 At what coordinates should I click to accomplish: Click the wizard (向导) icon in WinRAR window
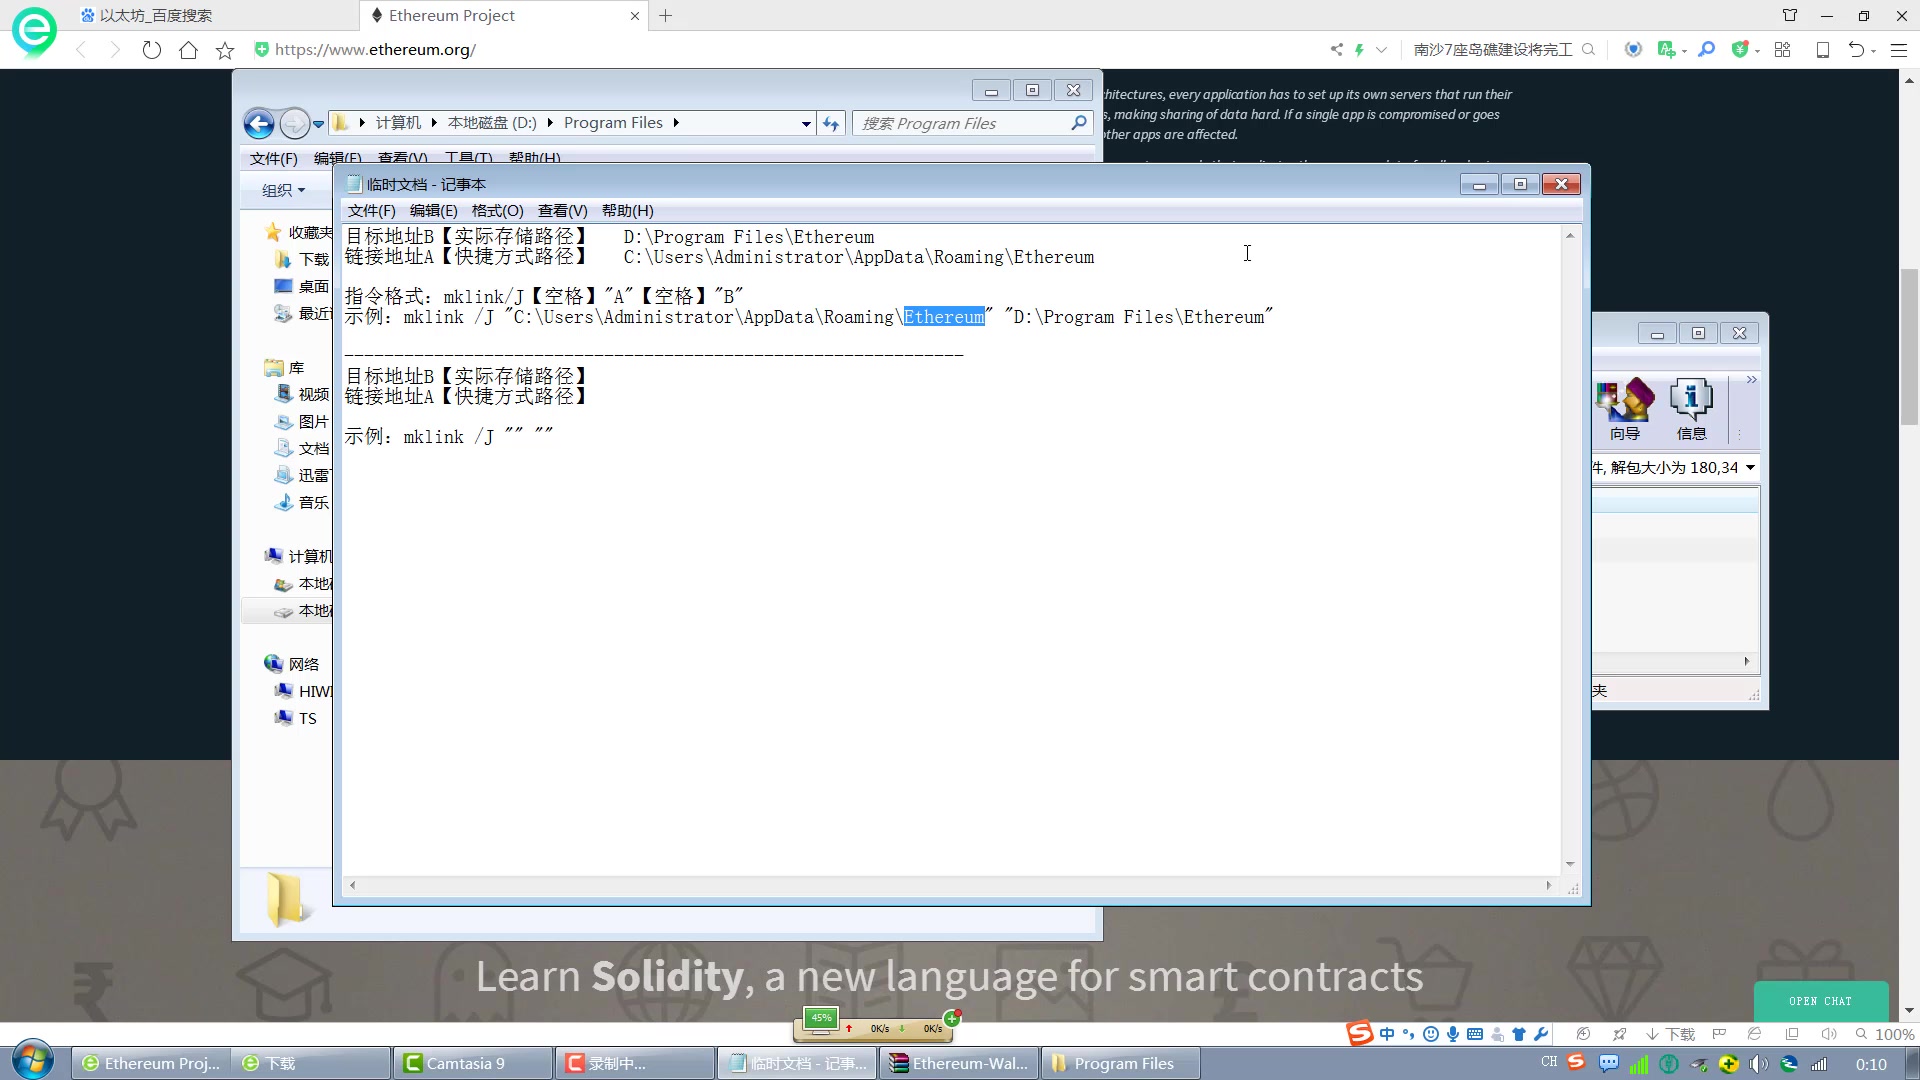tap(1625, 409)
